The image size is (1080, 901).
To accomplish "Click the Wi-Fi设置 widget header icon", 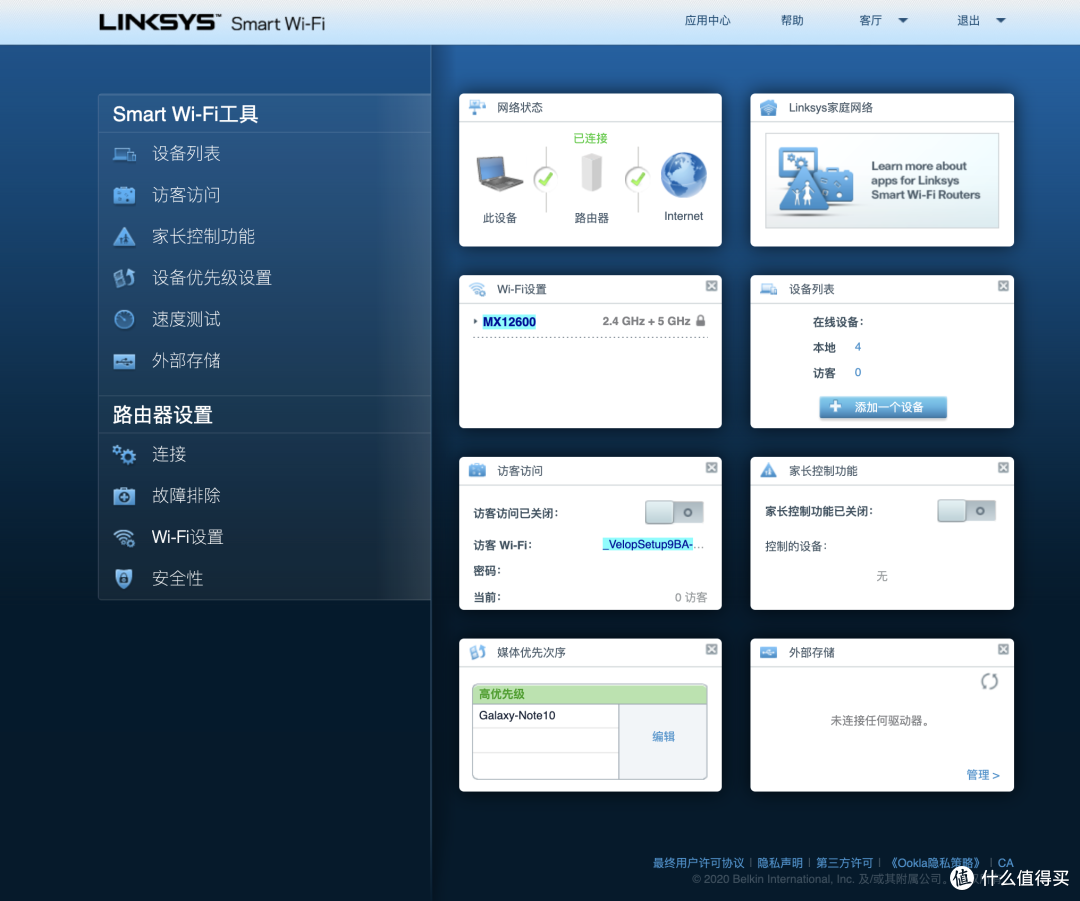I will 478,289.
